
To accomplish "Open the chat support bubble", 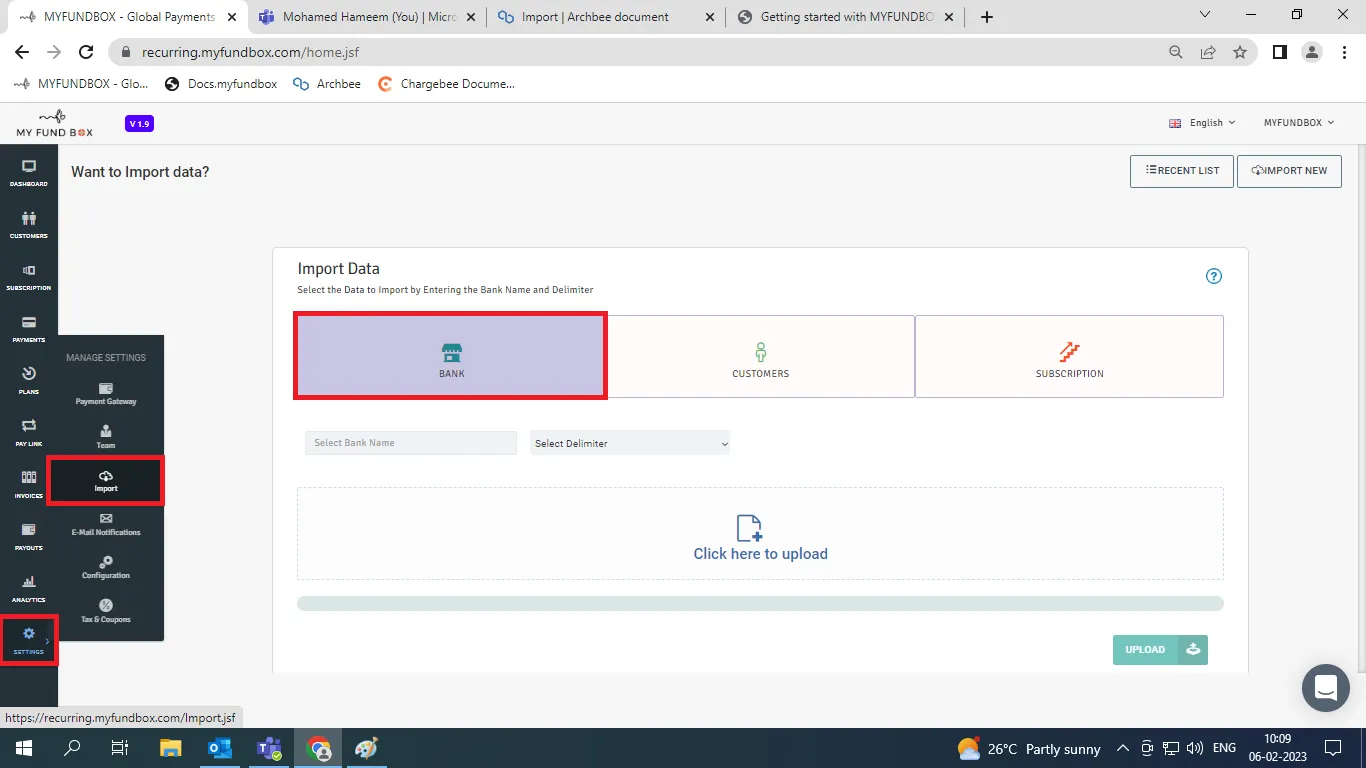I will pyautogui.click(x=1326, y=687).
